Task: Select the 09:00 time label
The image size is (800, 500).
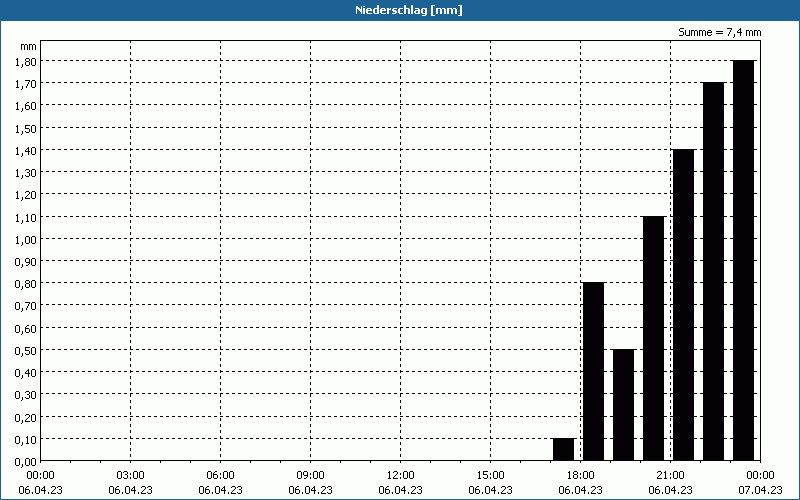Action: coord(310,476)
